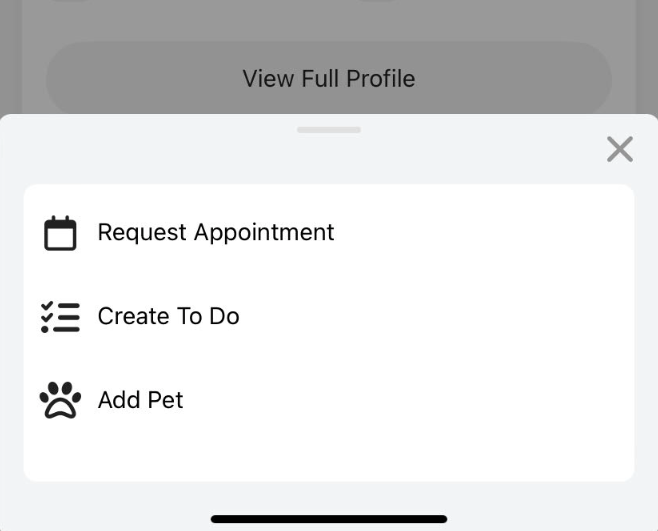Tap the calendar icon for Request Appointment
The image size is (658, 531).
point(60,233)
